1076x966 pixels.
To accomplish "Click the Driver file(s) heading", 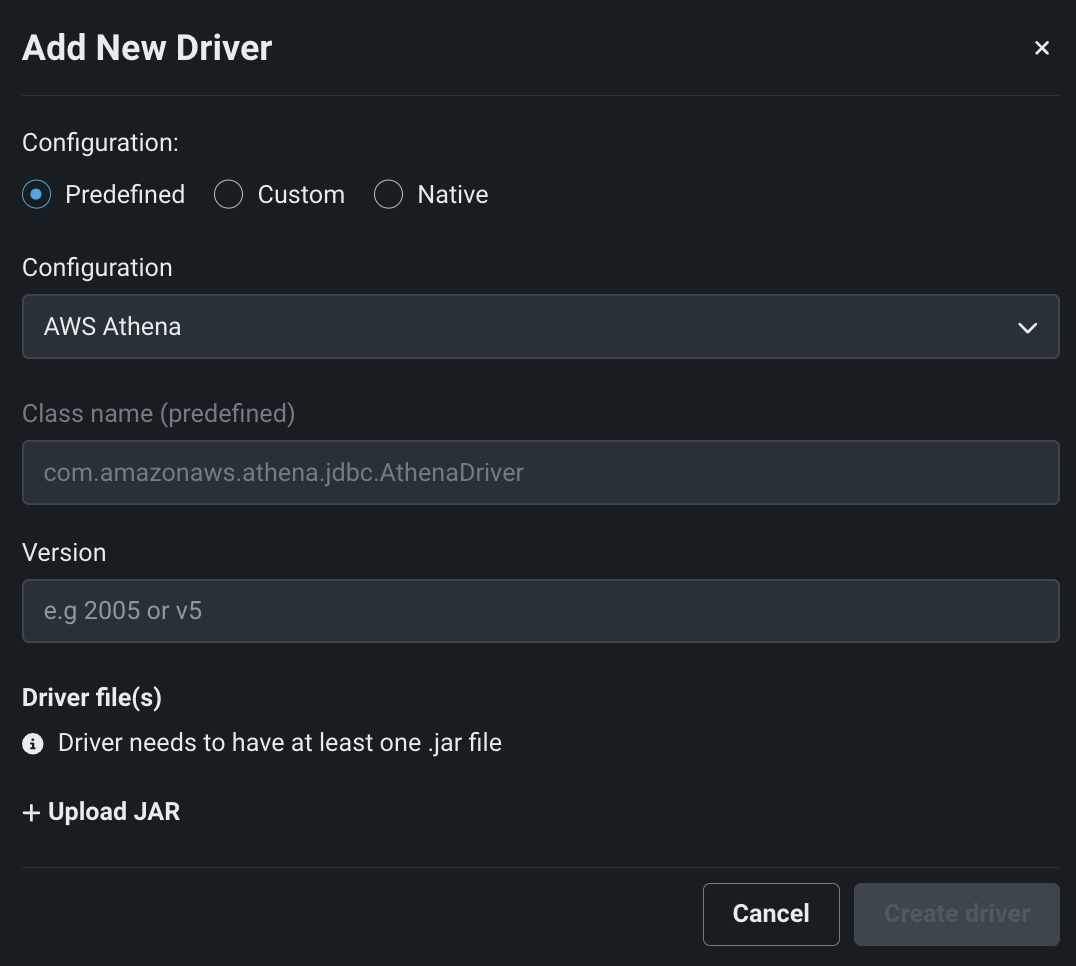I will tap(92, 697).
